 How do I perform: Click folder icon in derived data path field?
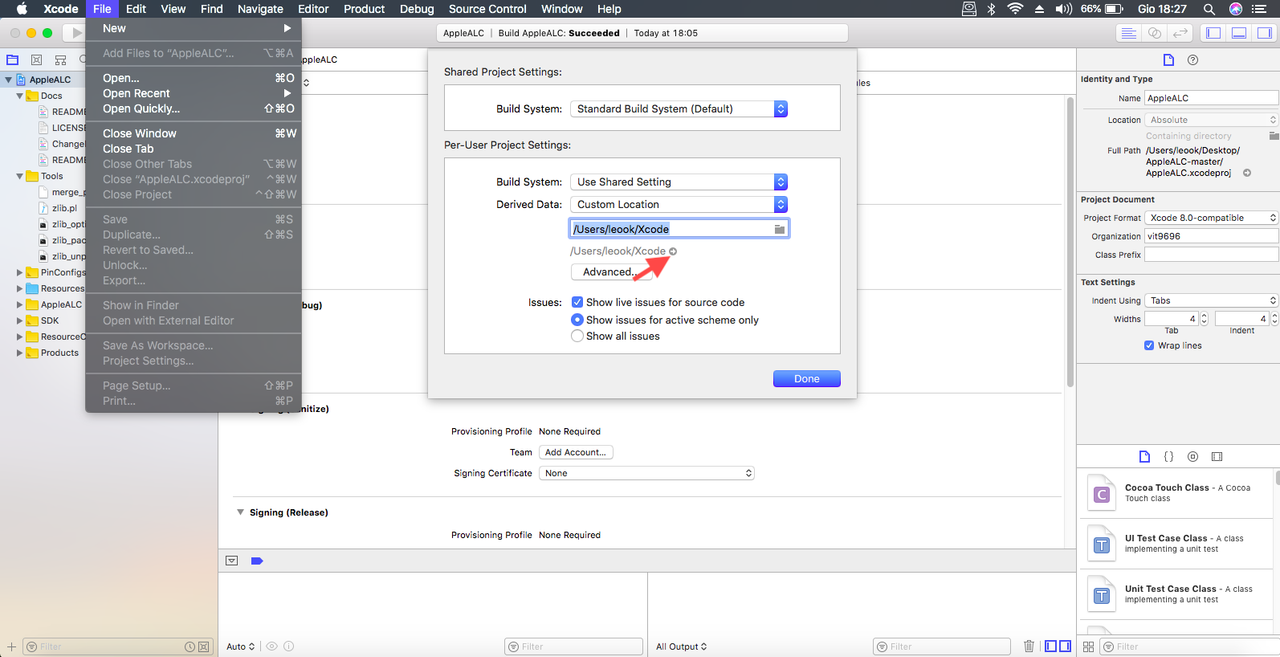779,229
